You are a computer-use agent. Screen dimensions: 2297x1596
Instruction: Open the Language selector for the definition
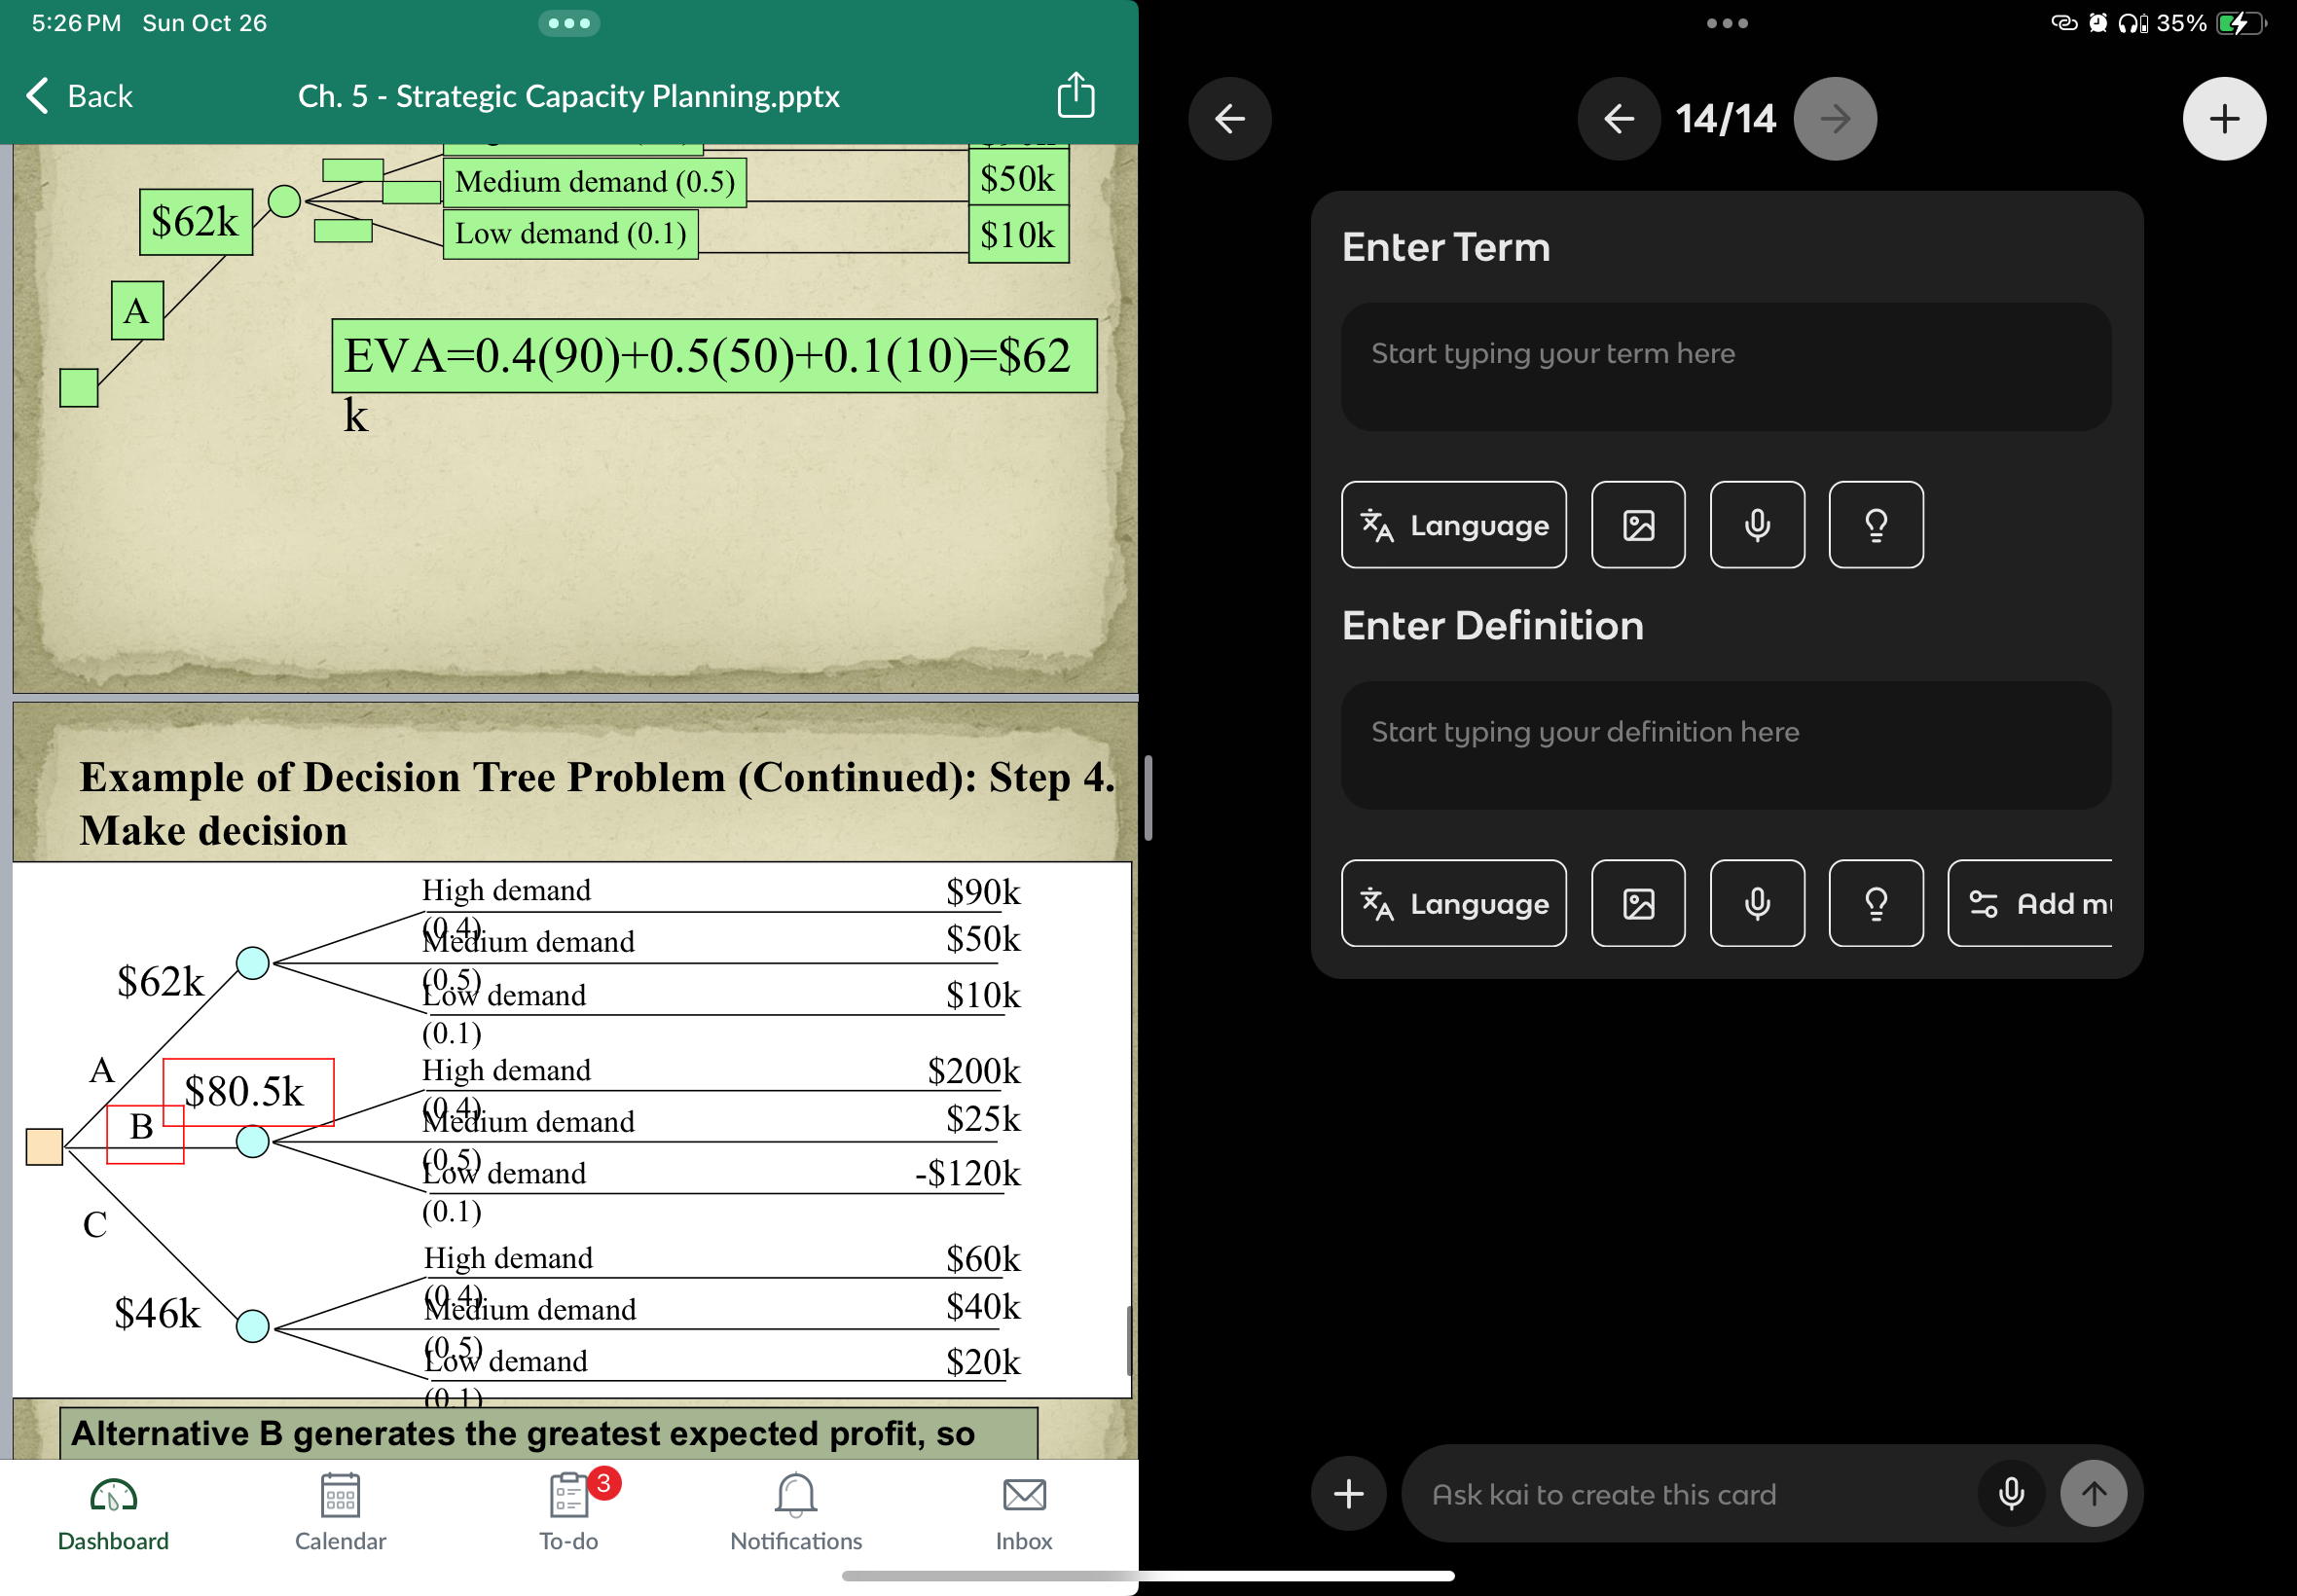pyautogui.click(x=1453, y=903)
